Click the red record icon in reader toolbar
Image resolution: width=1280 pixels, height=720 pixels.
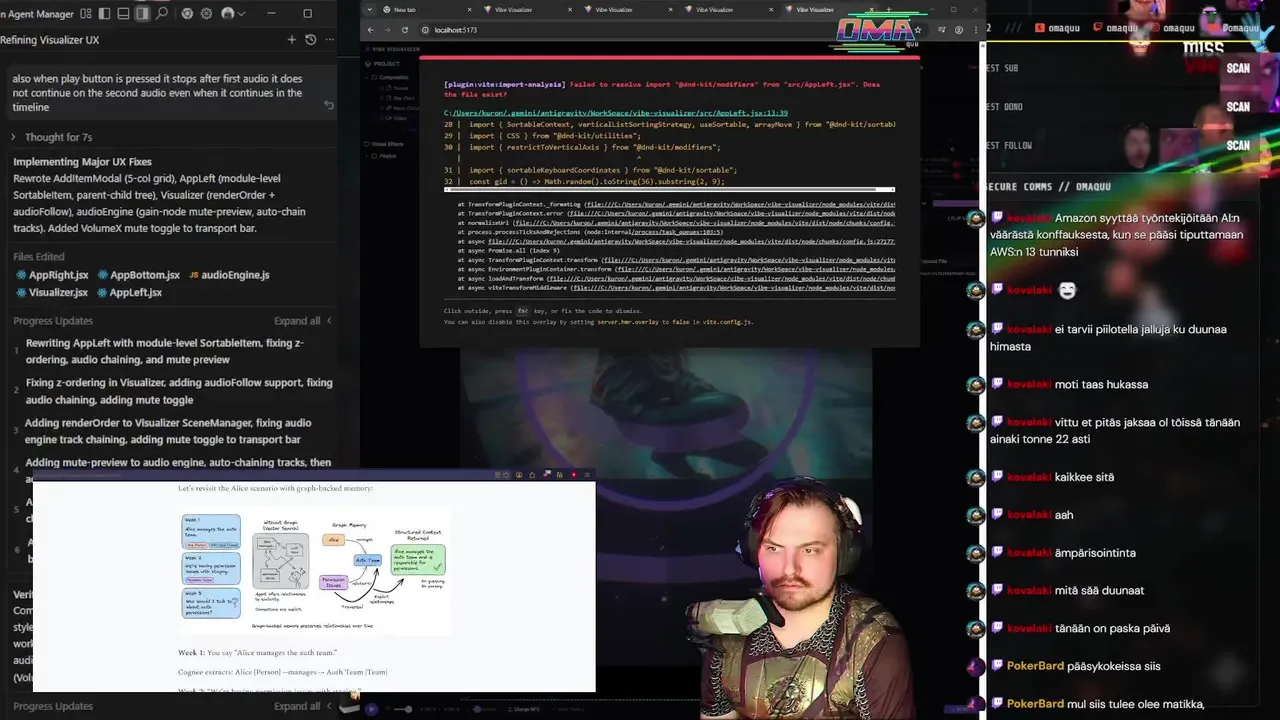[x=574, y=475]
